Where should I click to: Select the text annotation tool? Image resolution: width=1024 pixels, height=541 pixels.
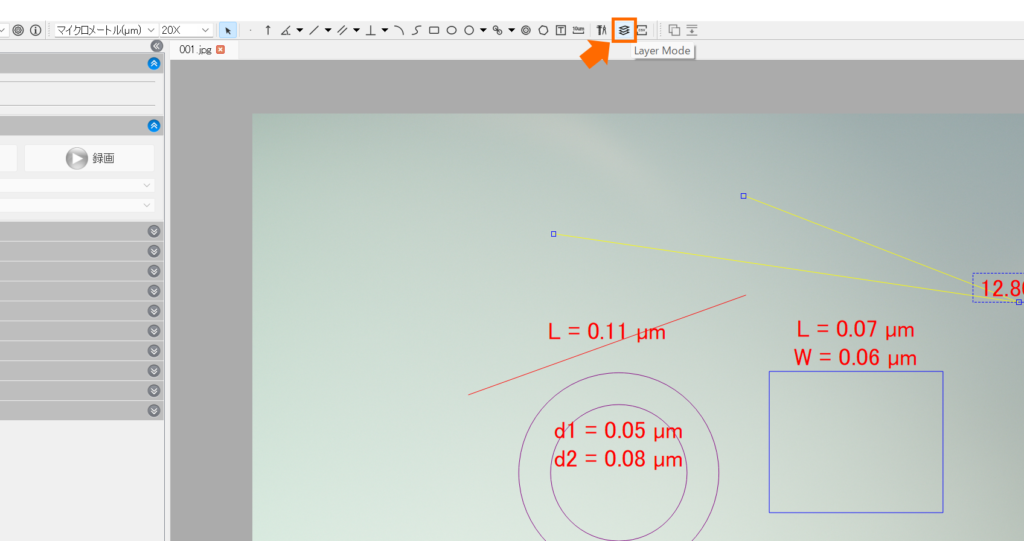[x=561, y=30]
